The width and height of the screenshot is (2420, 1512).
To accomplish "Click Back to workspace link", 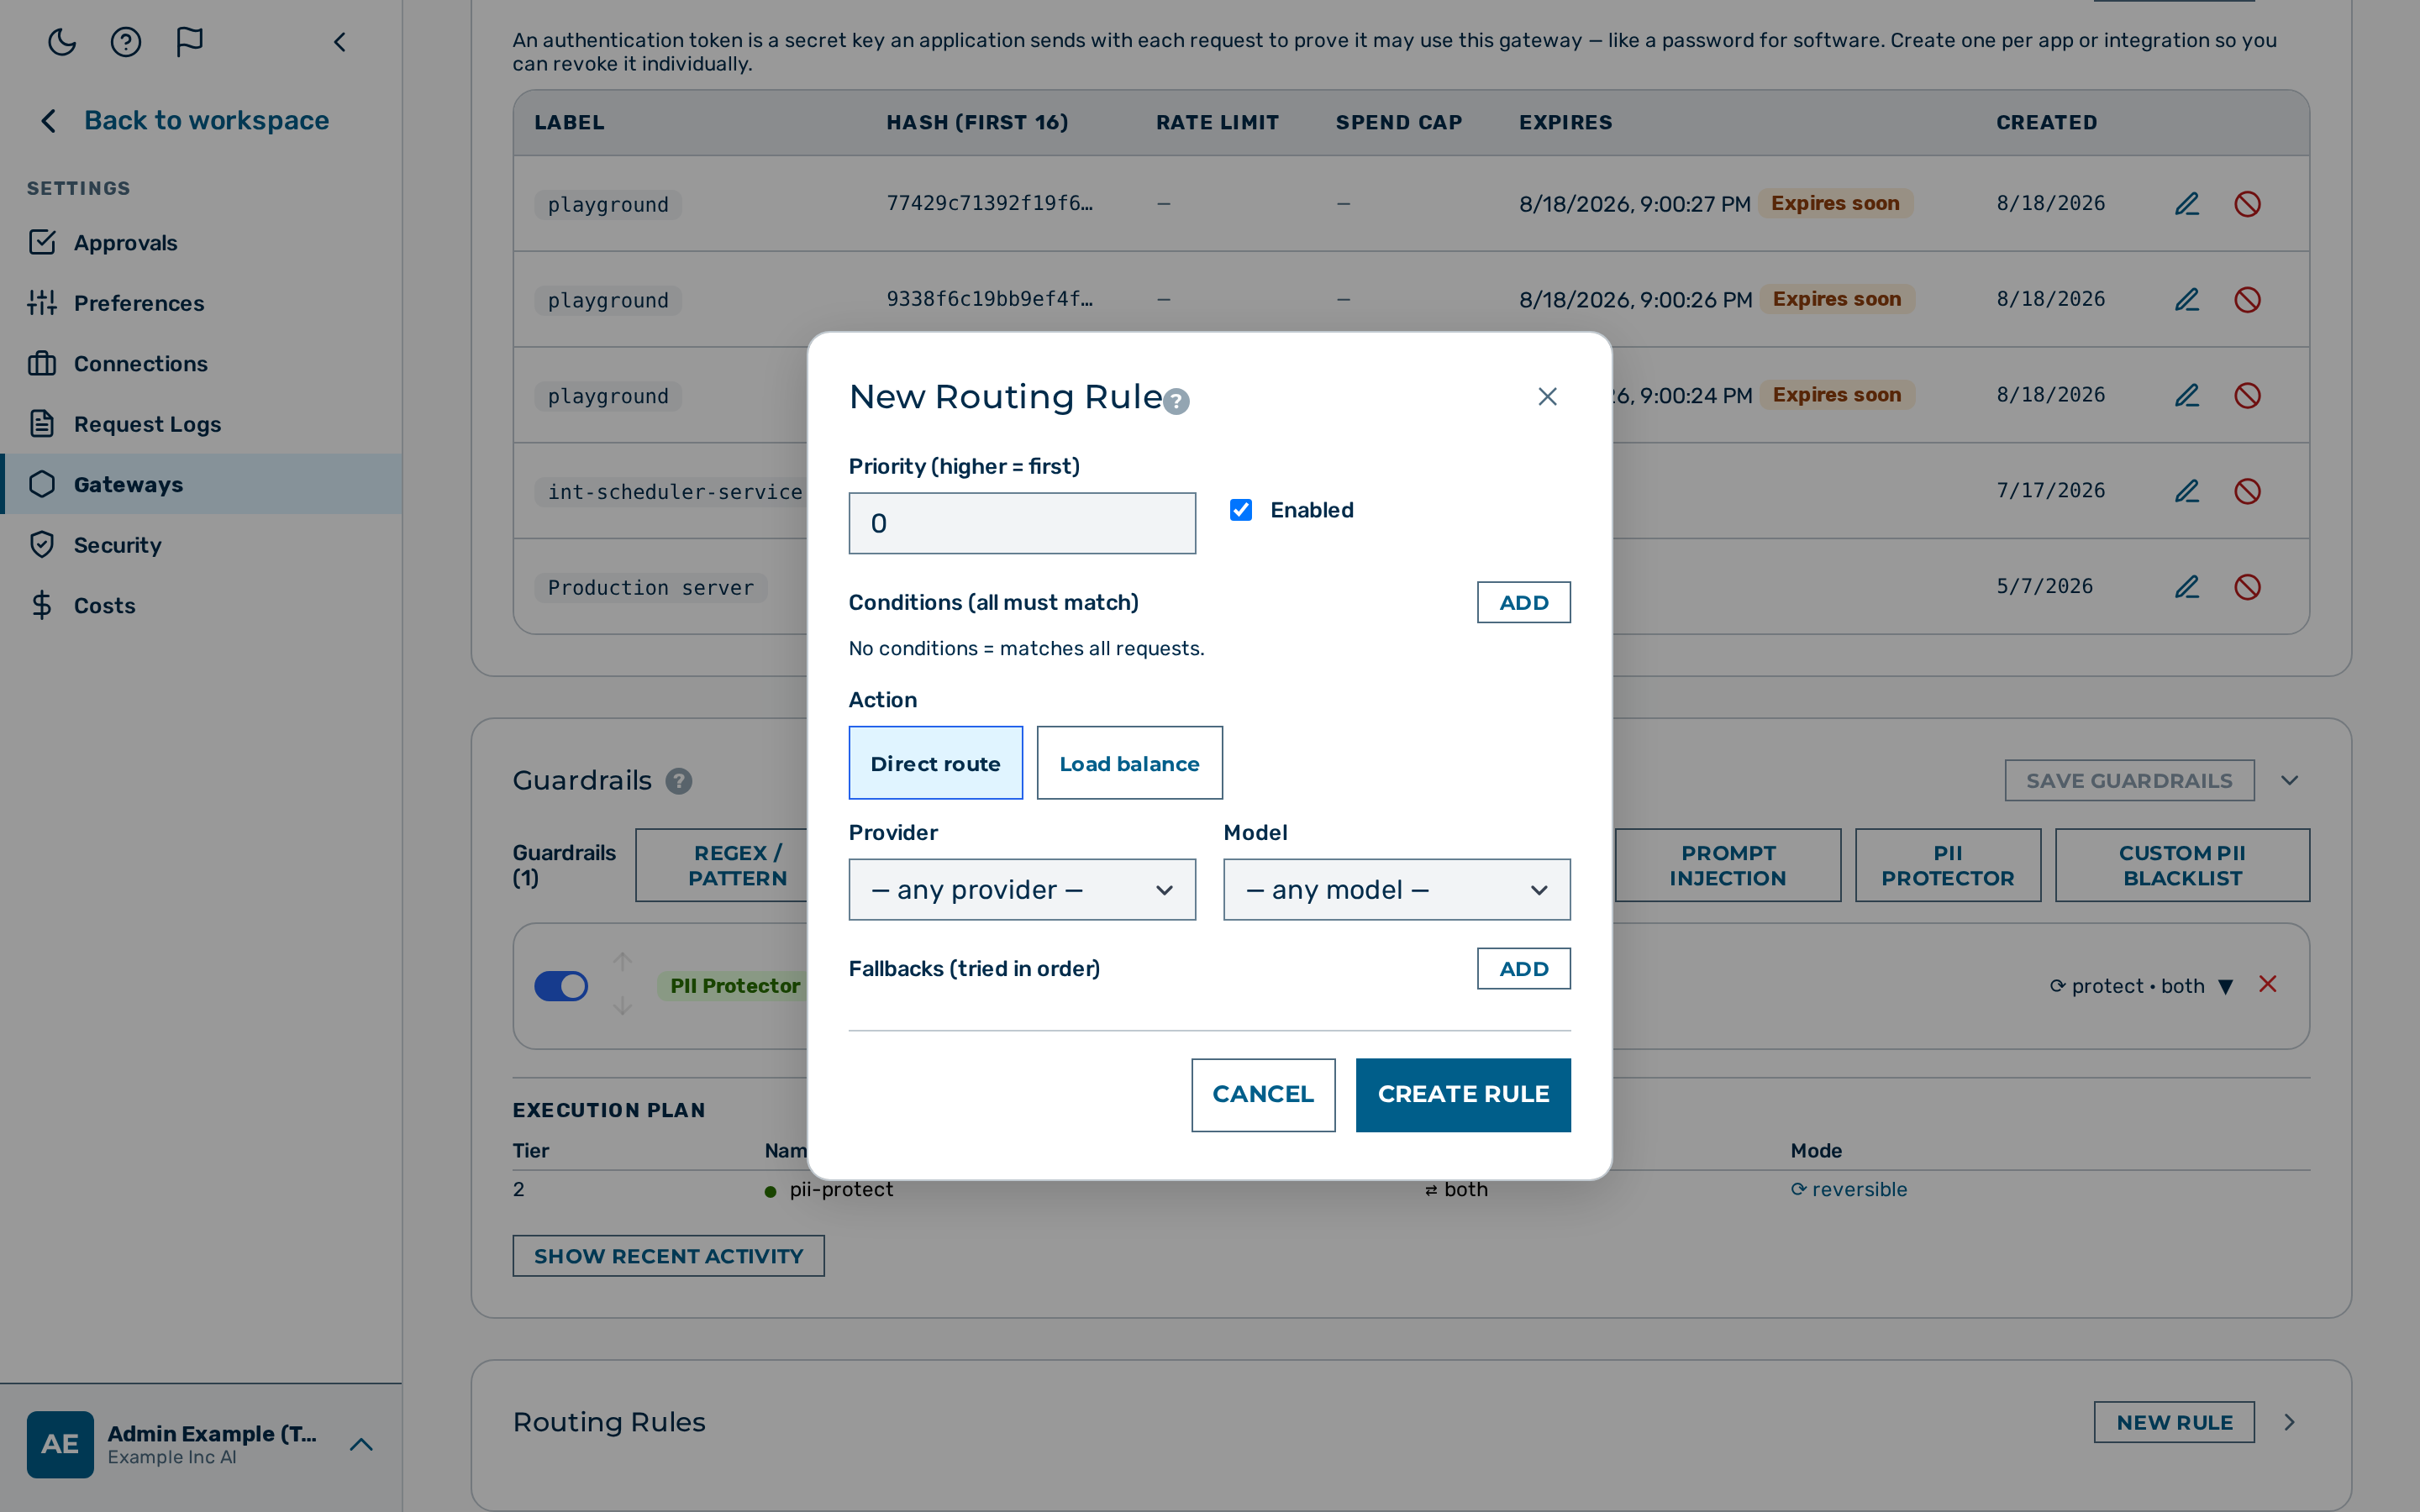I will coord(206,120).
